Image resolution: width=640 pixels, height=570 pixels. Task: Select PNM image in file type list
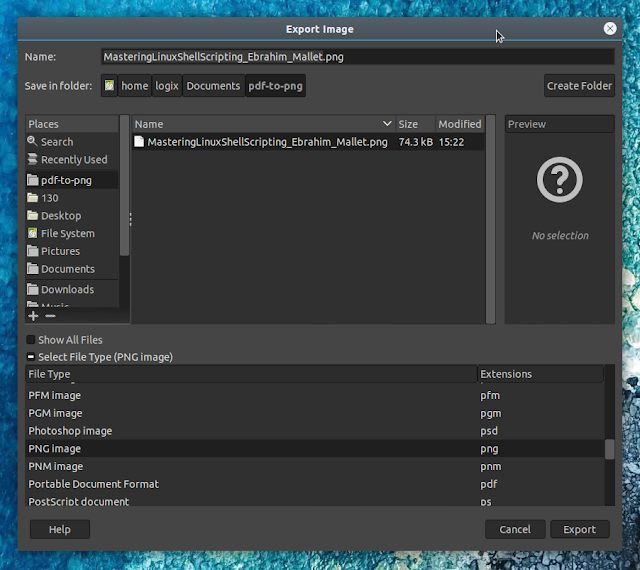(x=55, y=466)
